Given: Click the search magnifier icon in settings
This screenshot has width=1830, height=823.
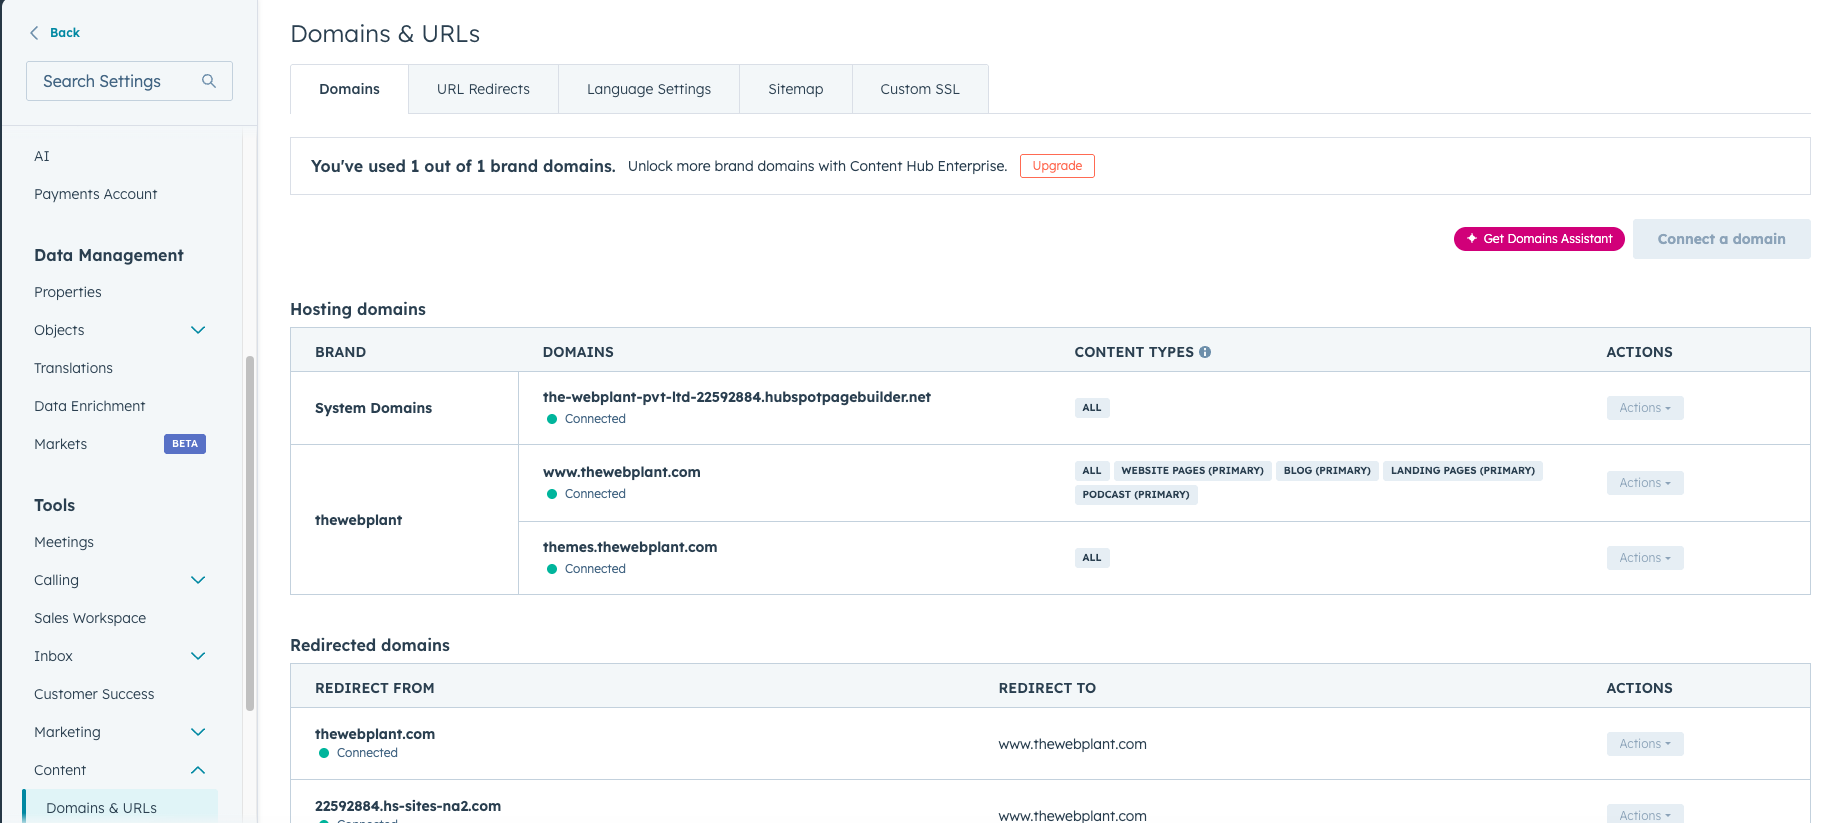Looking at the screenshot, I should point(209,81).
